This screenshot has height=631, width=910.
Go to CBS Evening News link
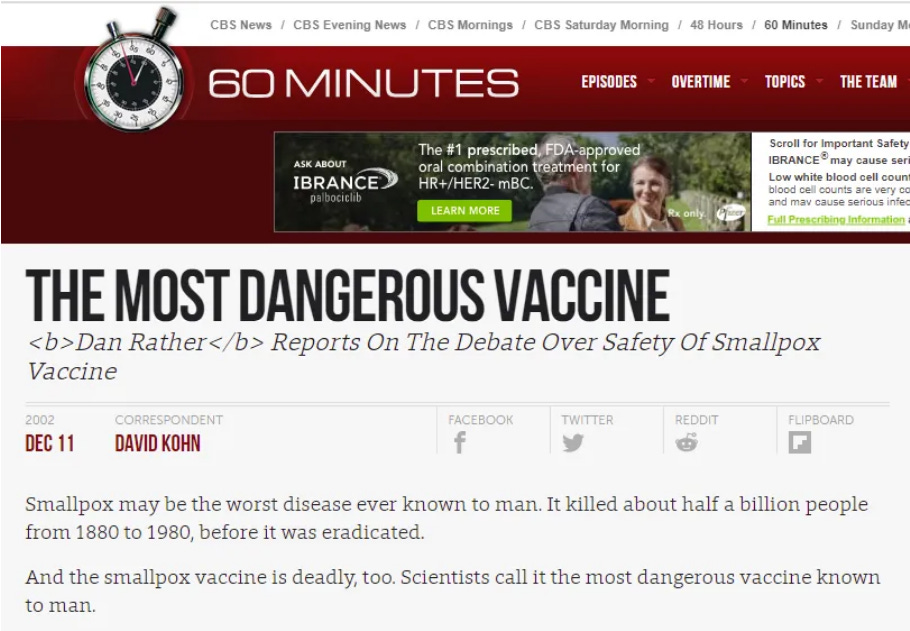(x=349, y=25)
